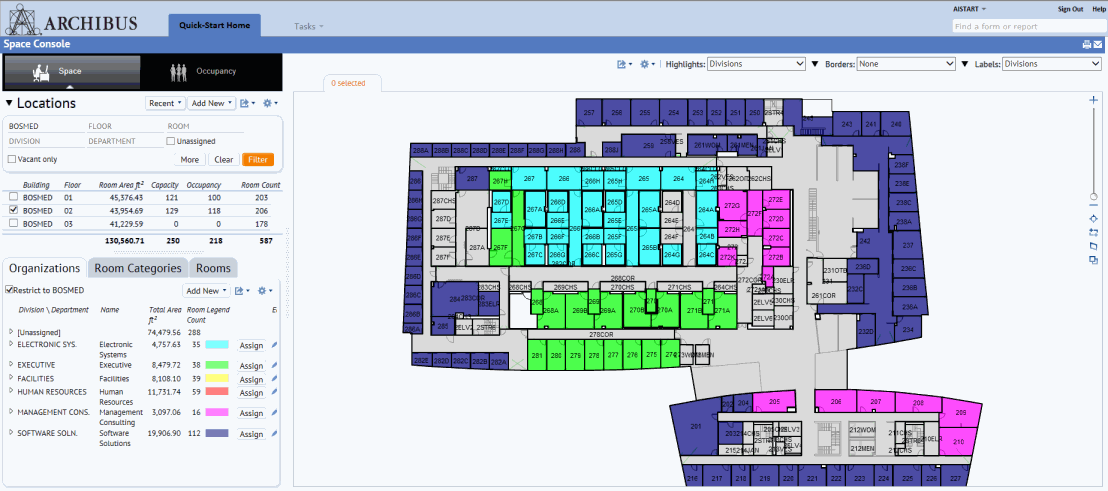Open the Recent dropdown in Locations

[x=165, y=103]
